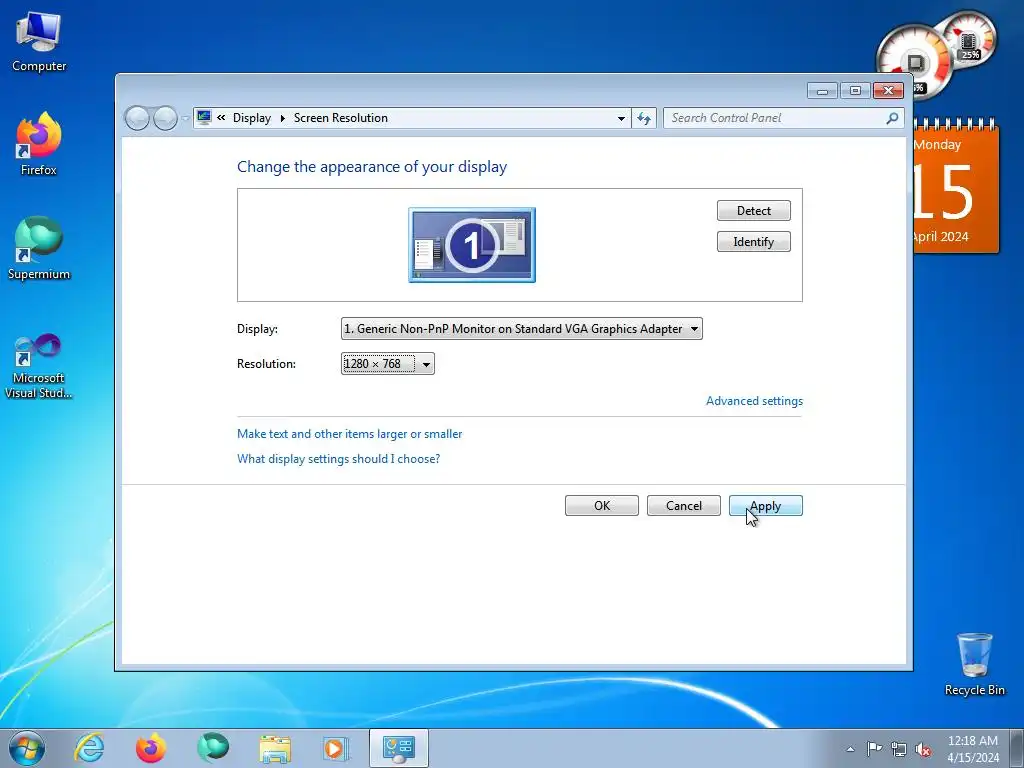Launch Supermium from the taskbar
Image resolution: width=1024 pixels, height=768 pixels.
click(x=213, y=748)
